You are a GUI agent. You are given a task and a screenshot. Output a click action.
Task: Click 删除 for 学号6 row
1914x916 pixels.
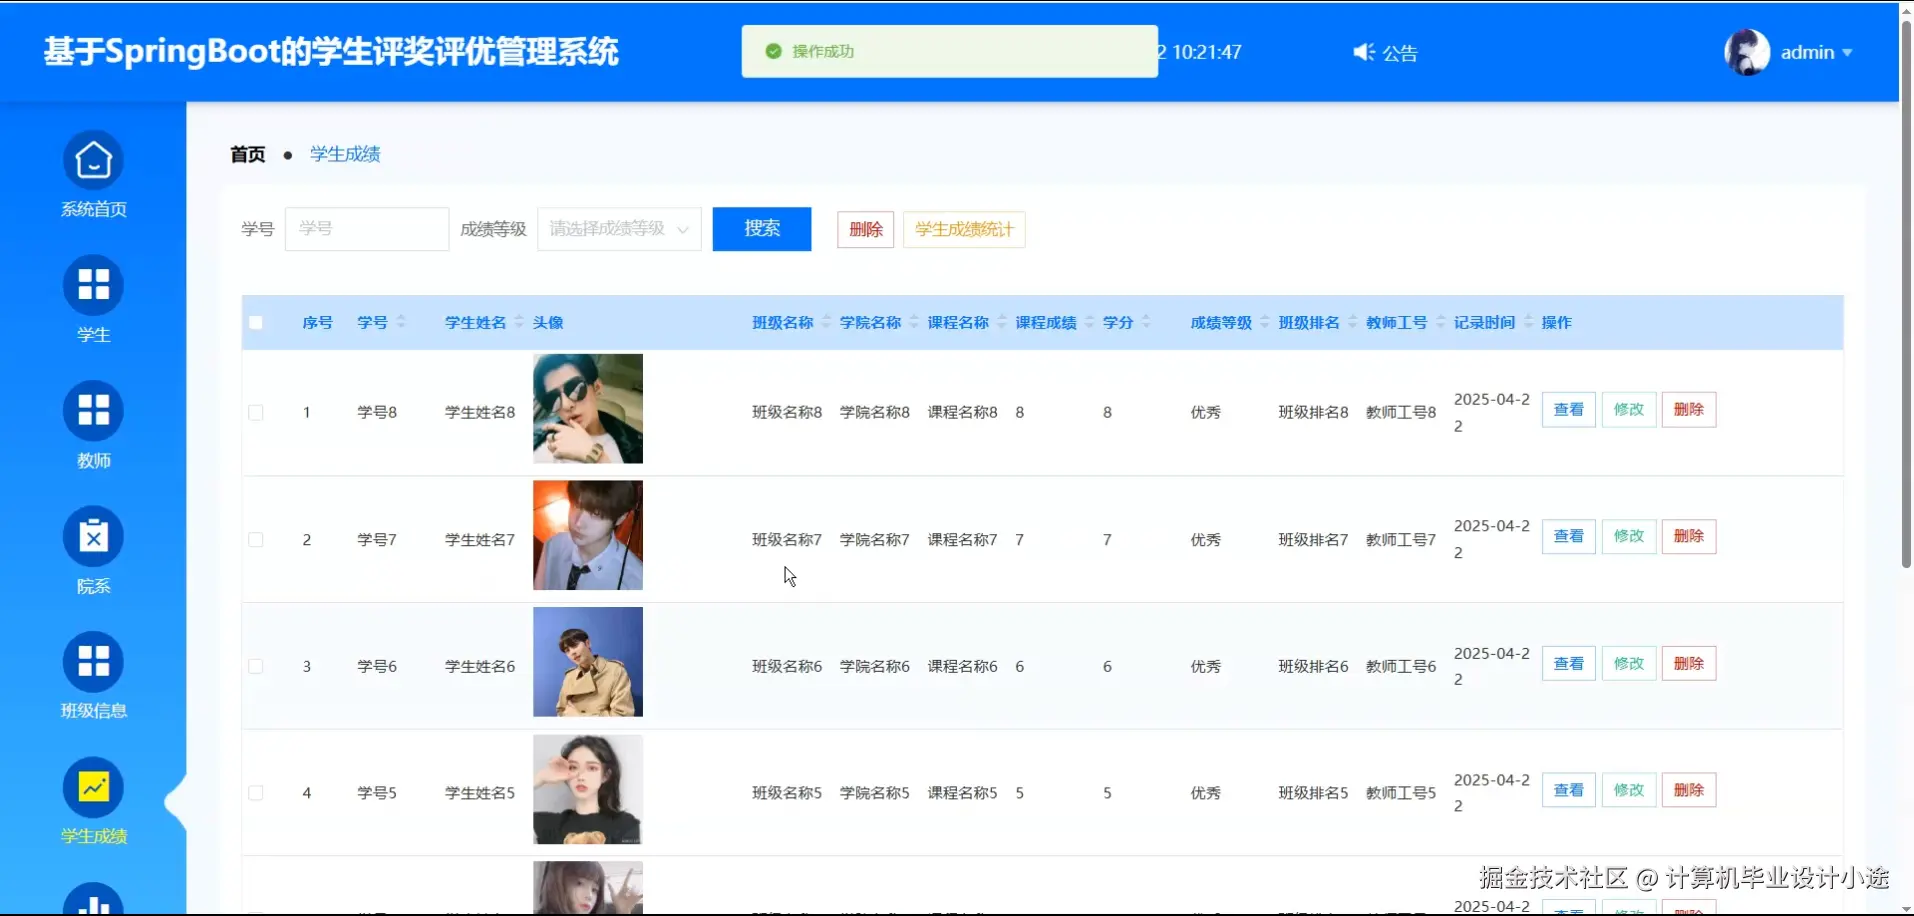[1689, 664]
